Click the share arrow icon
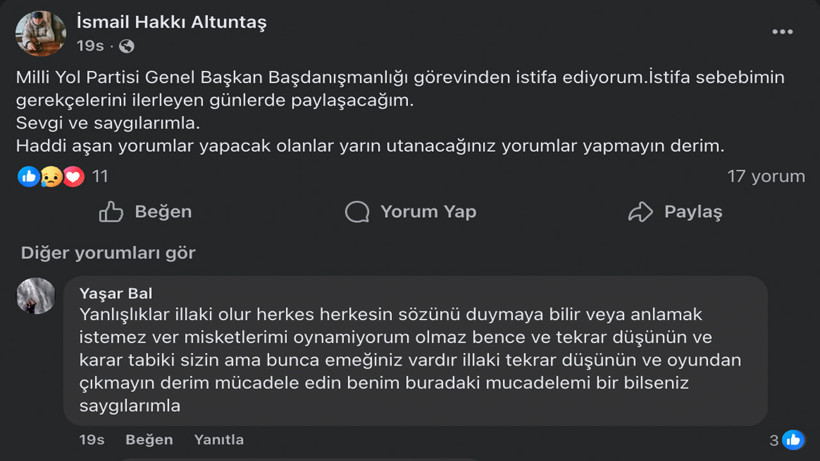The image size is (820, 461). click(x=640, y=212)
